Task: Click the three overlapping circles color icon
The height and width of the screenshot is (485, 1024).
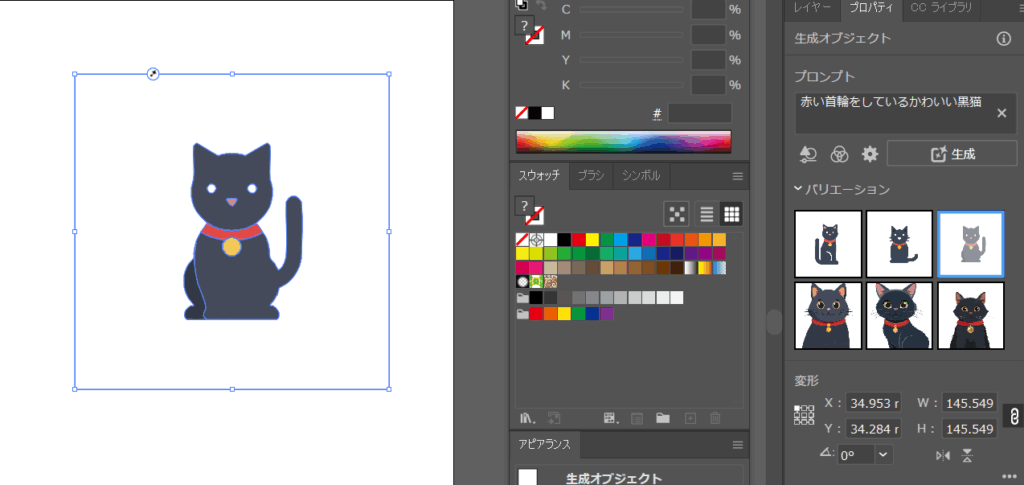Action: pos(840,154)
